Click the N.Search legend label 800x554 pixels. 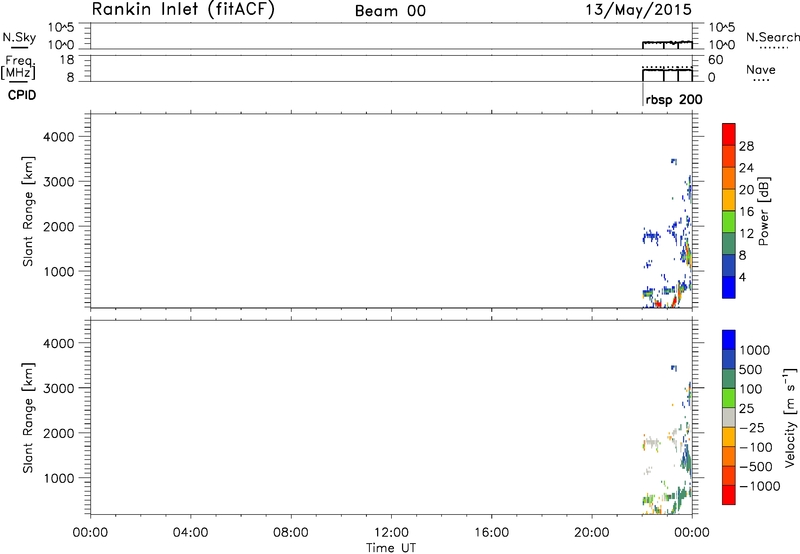click(773, 37)
